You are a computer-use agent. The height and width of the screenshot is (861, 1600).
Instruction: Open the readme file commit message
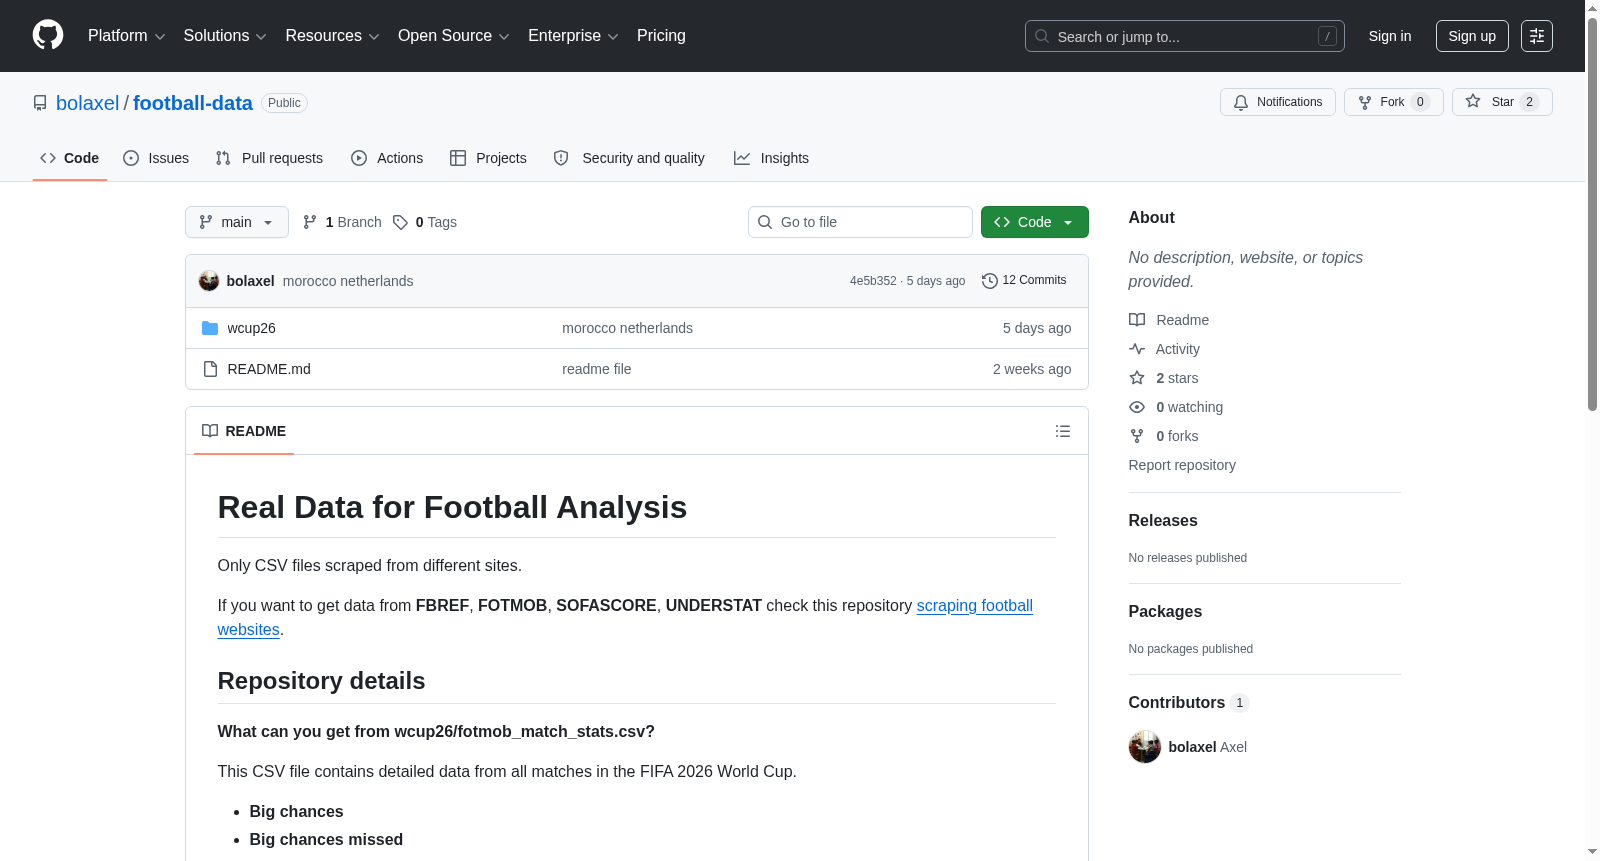tap(597, 369)
